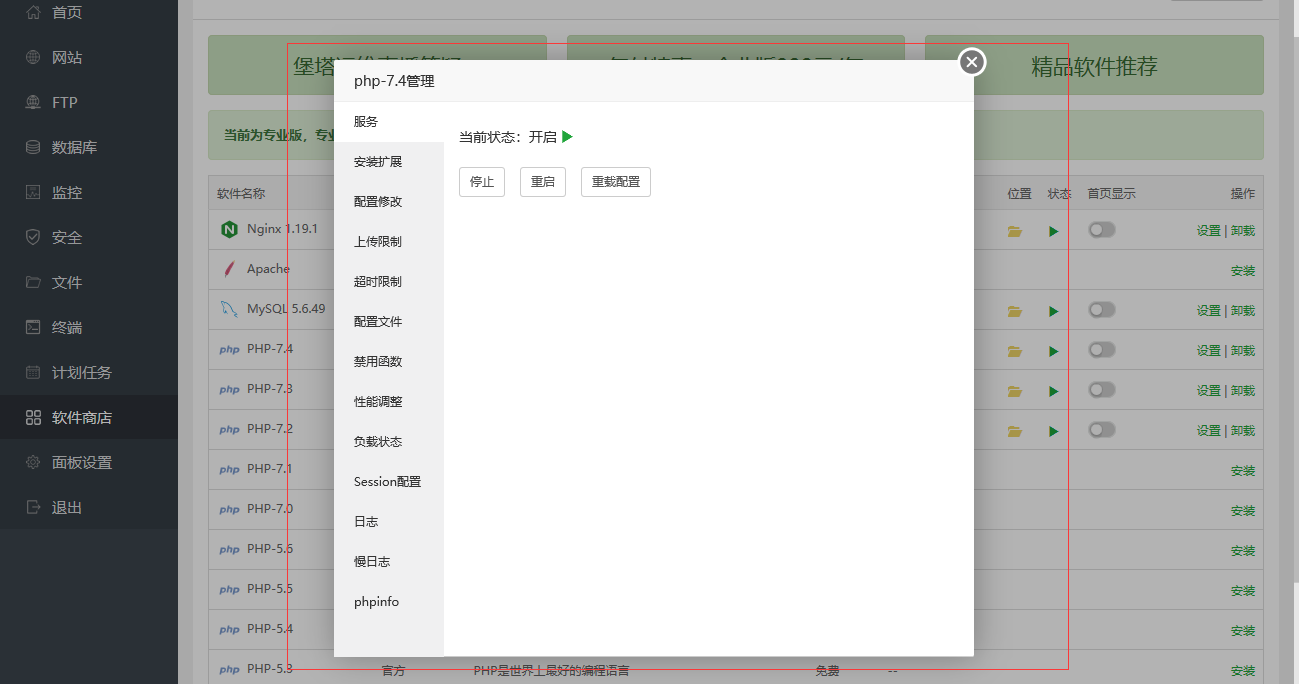1299x684 pixels.
Task: Select the 服务 tab in dialog
Action: 389,122
